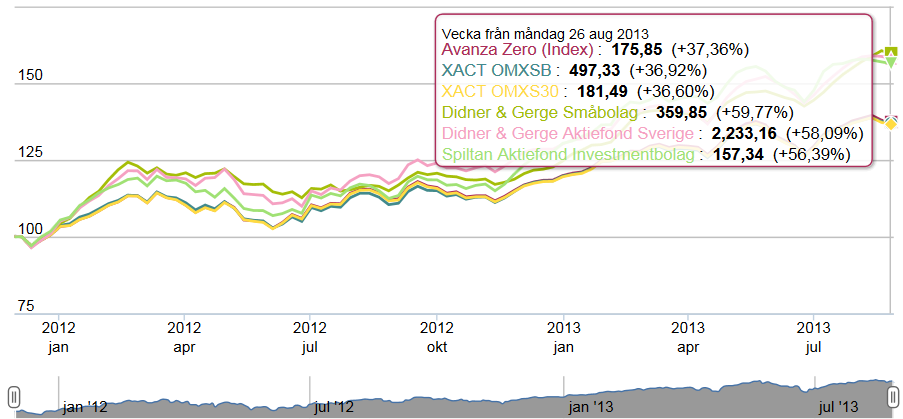Viewport: 903px width, 419px height.
Task: Click the yellow diamond end marker
Action: (x=891, y=124)
